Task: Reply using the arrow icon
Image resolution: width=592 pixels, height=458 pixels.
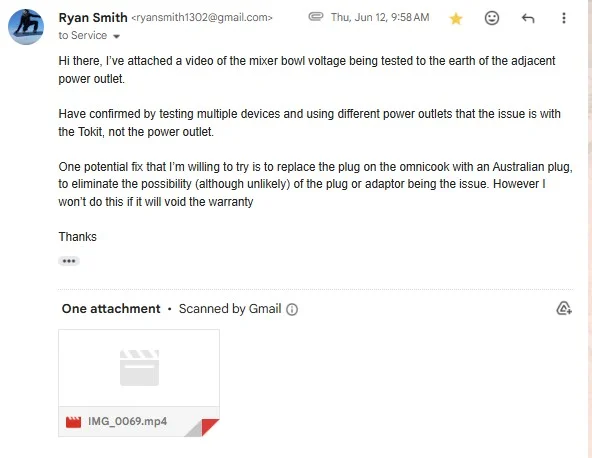Action: [x=528, y=18]
